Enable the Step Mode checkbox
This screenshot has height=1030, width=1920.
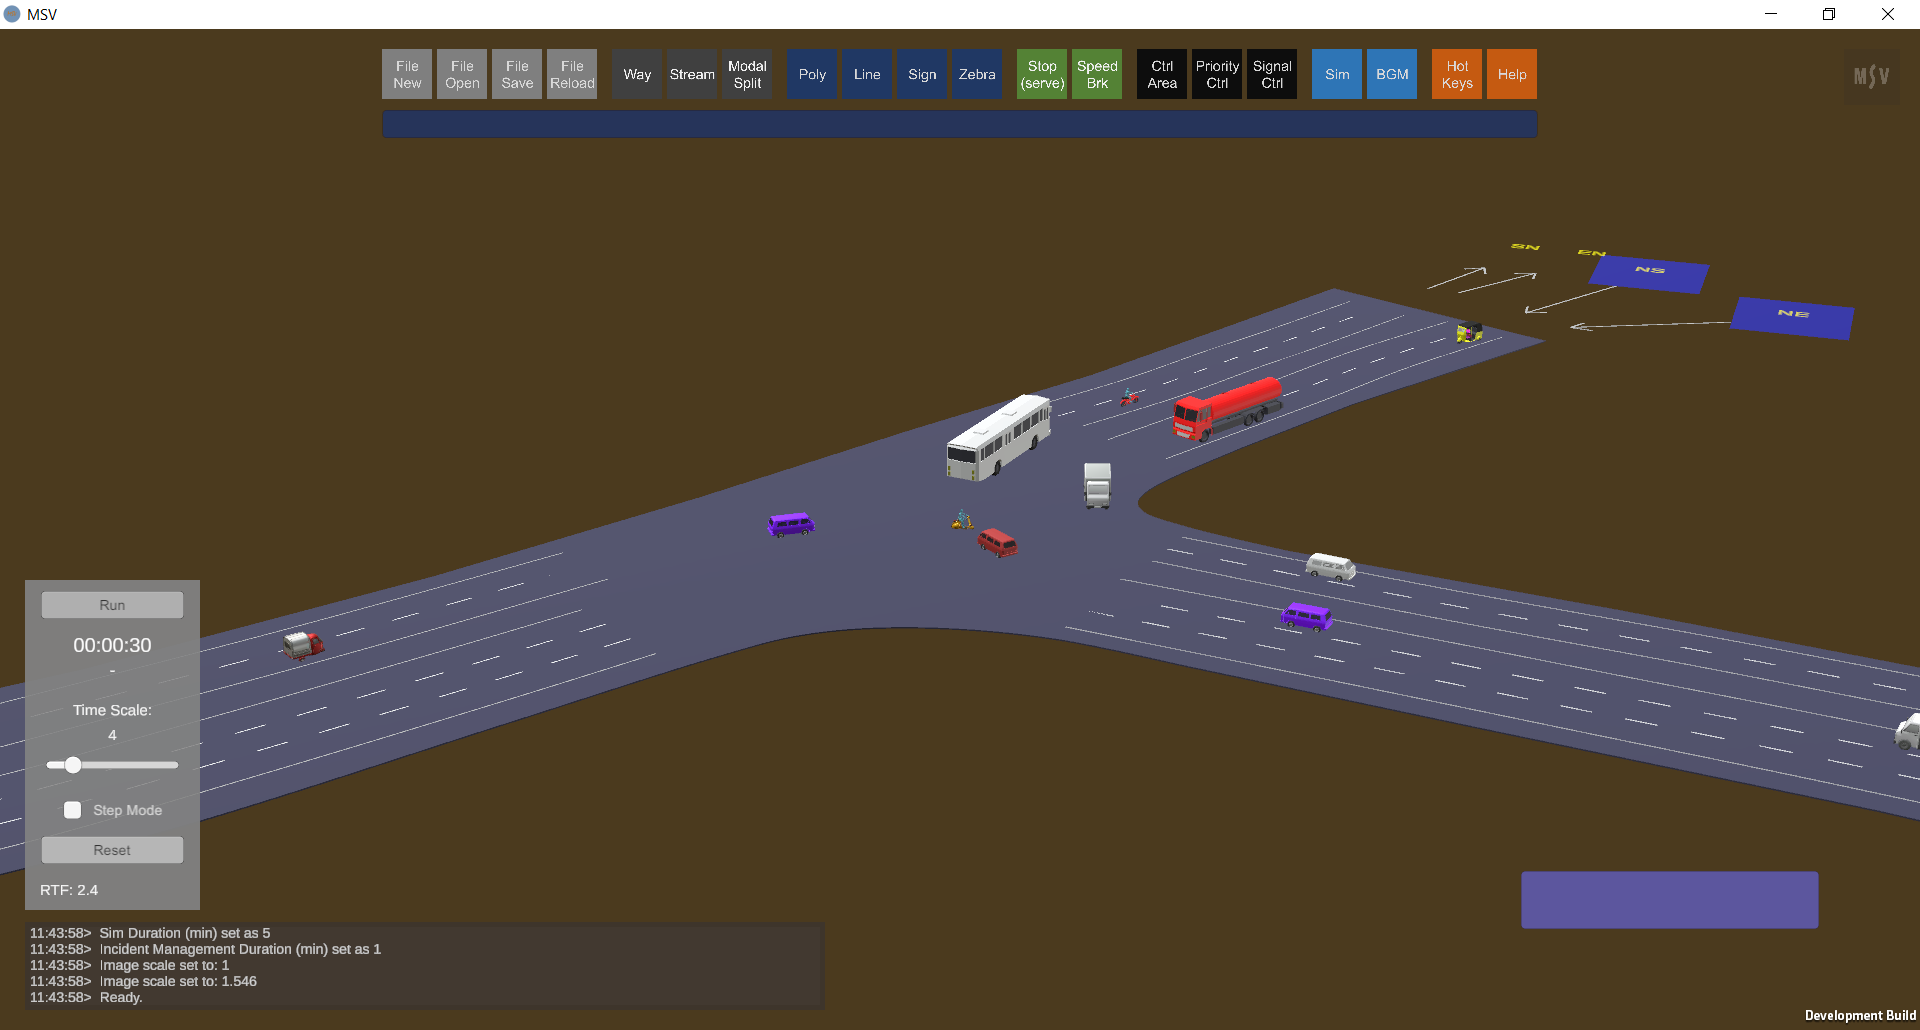click(x=73, y=810)
